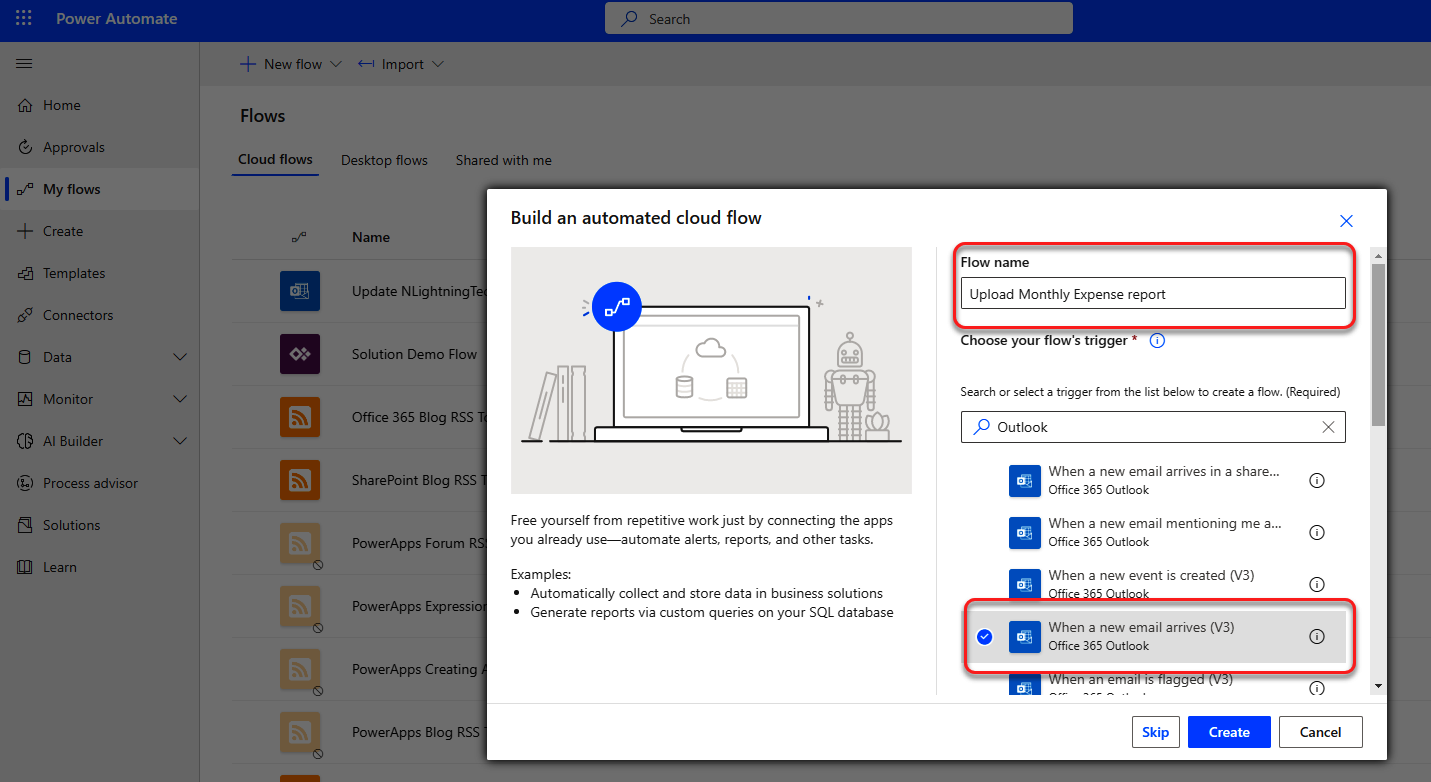The width and height of the screenshot is (1431, 782).
Task: Open PowerApps Blog RSS flow link
Action: pos(418,732)
